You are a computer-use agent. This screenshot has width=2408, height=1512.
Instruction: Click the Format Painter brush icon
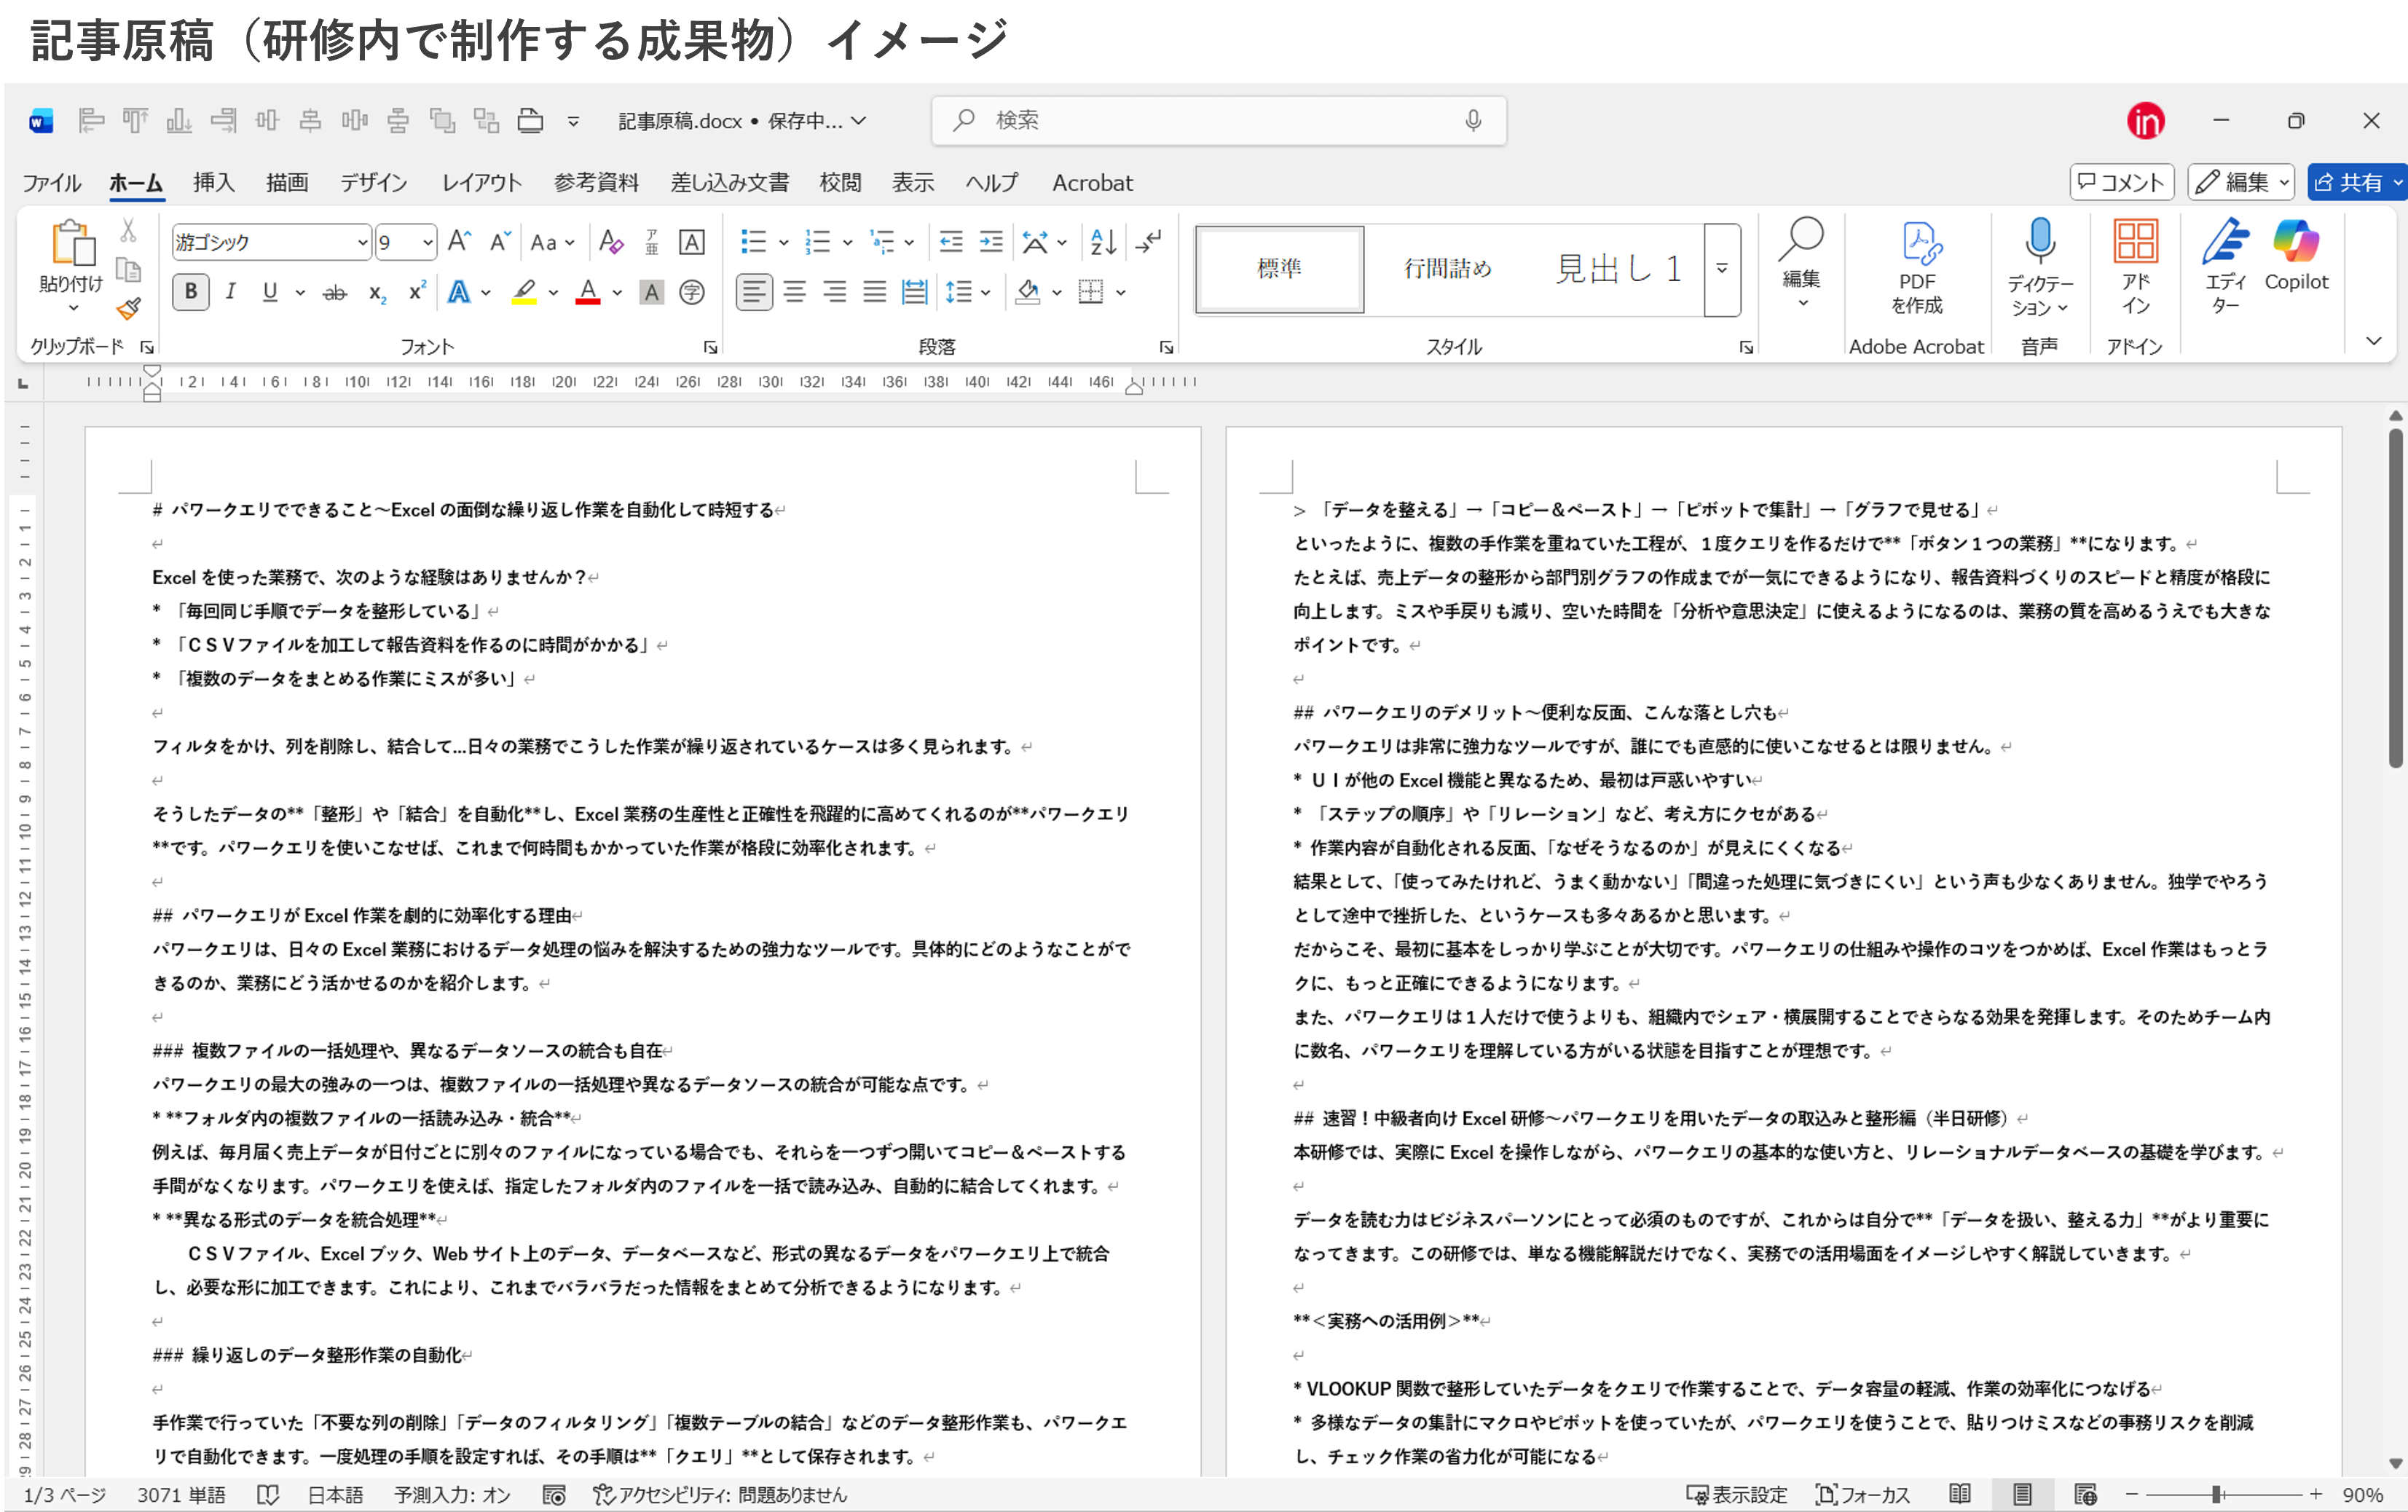pos(128,309)
